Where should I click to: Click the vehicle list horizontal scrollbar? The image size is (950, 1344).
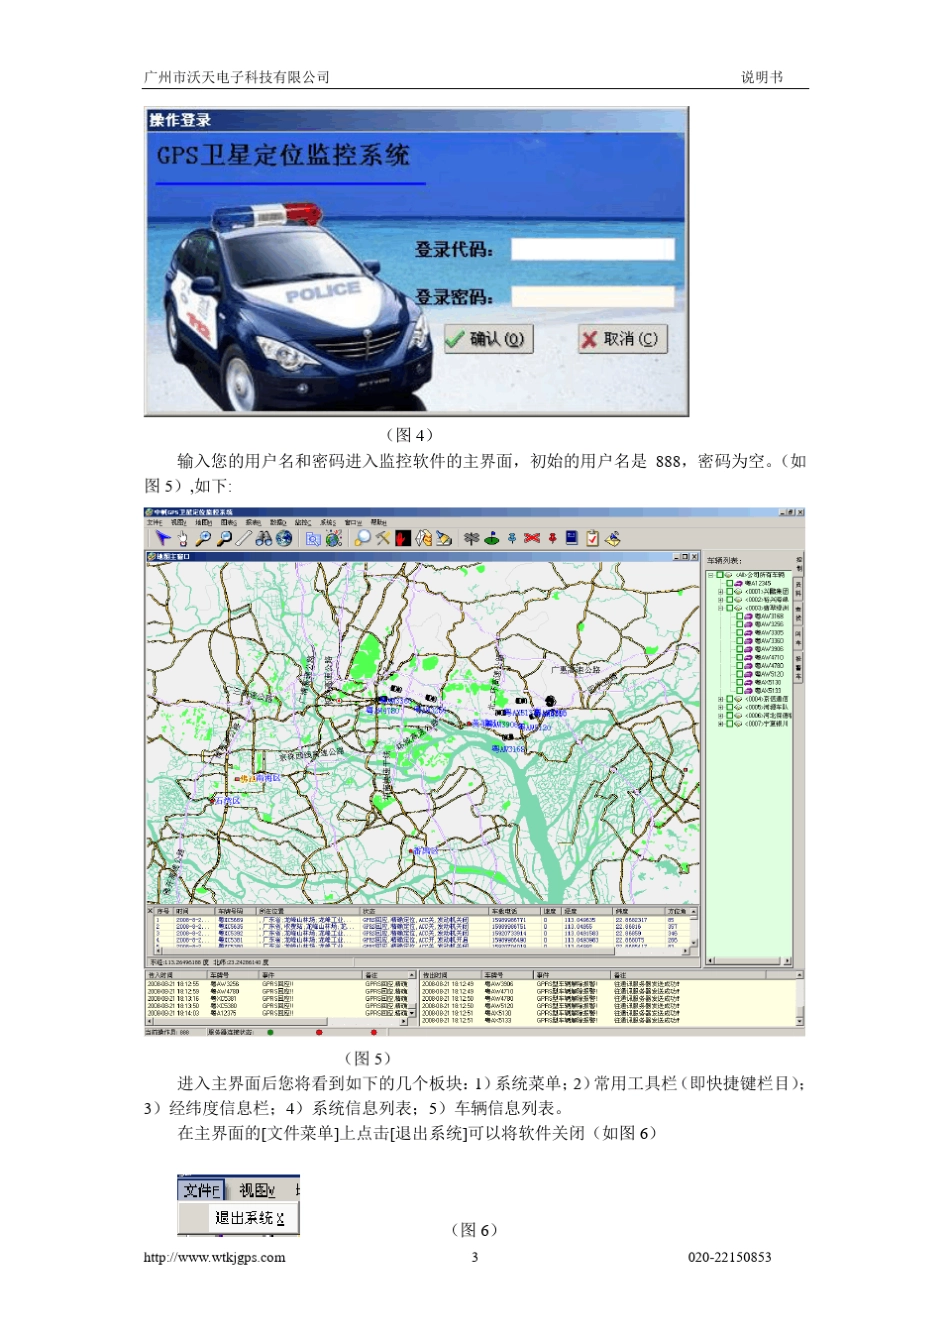click(x=749, y=961)
